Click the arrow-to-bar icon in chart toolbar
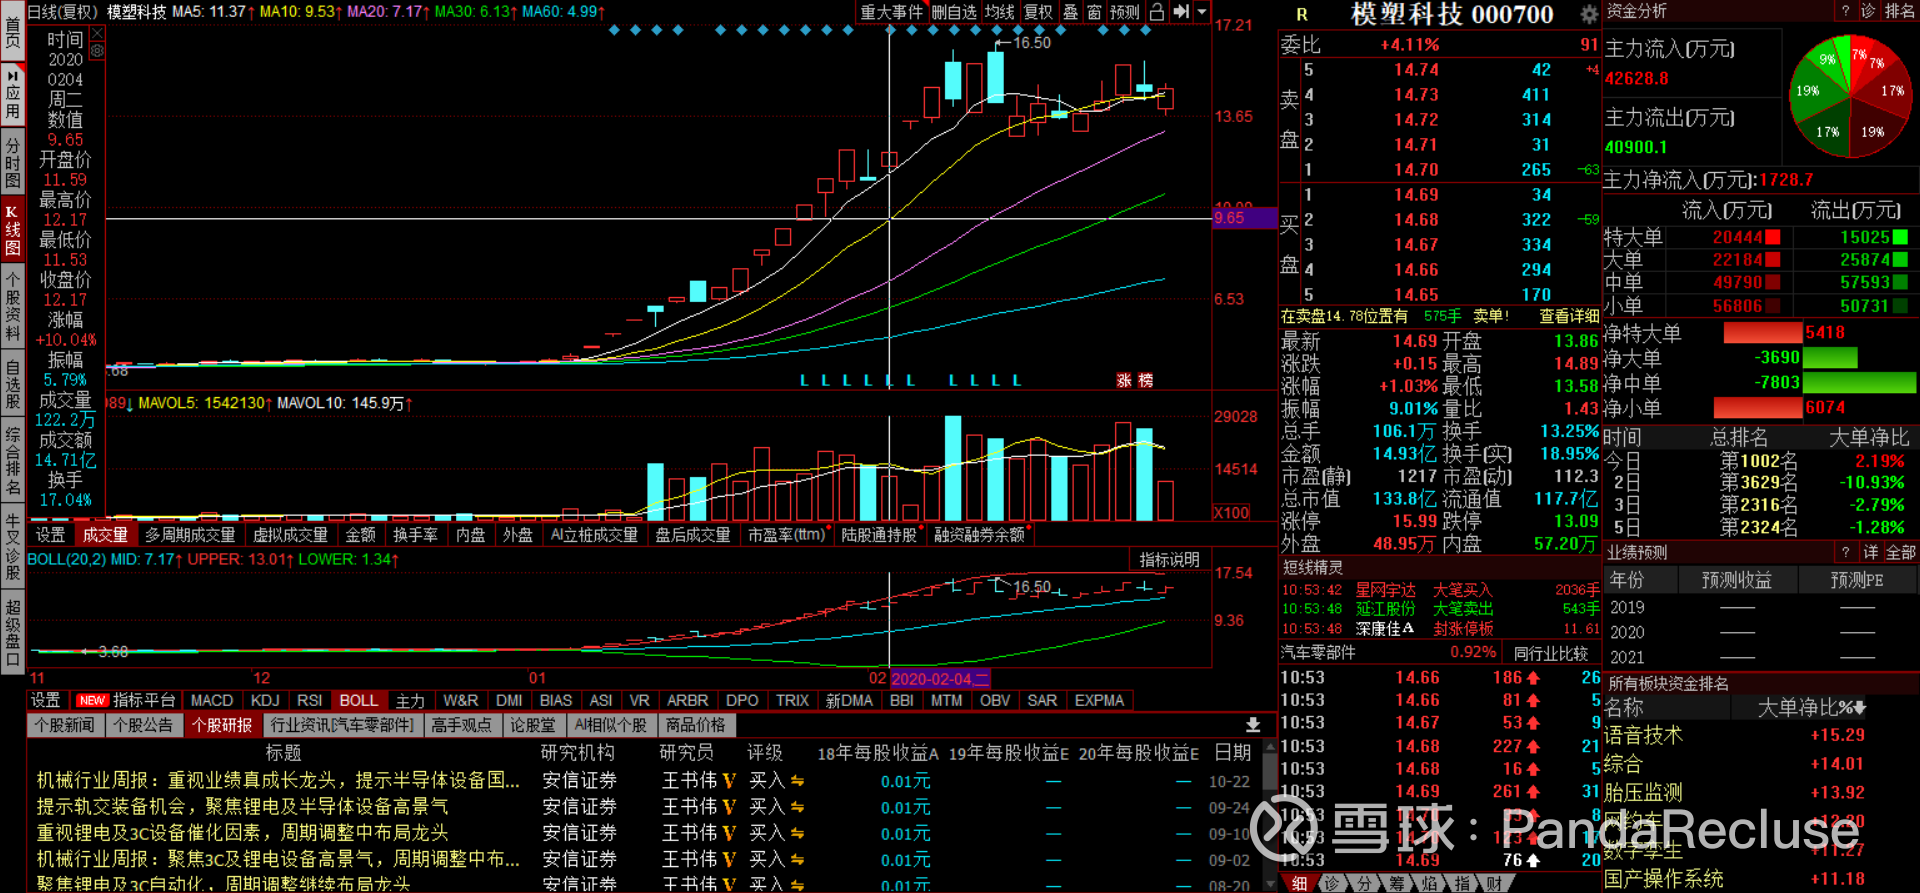The height and width of the screenshot is (893, 1920). [1181, 12]
